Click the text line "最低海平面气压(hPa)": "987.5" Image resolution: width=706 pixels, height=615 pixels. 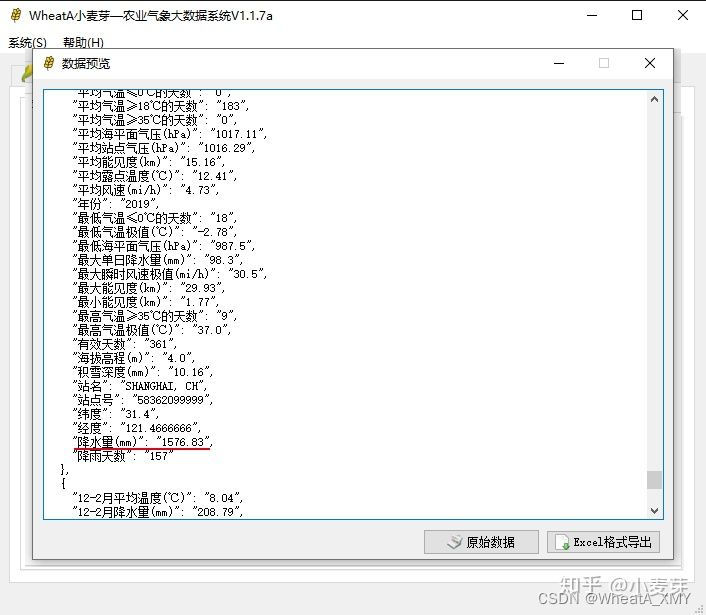pos(164,246)
